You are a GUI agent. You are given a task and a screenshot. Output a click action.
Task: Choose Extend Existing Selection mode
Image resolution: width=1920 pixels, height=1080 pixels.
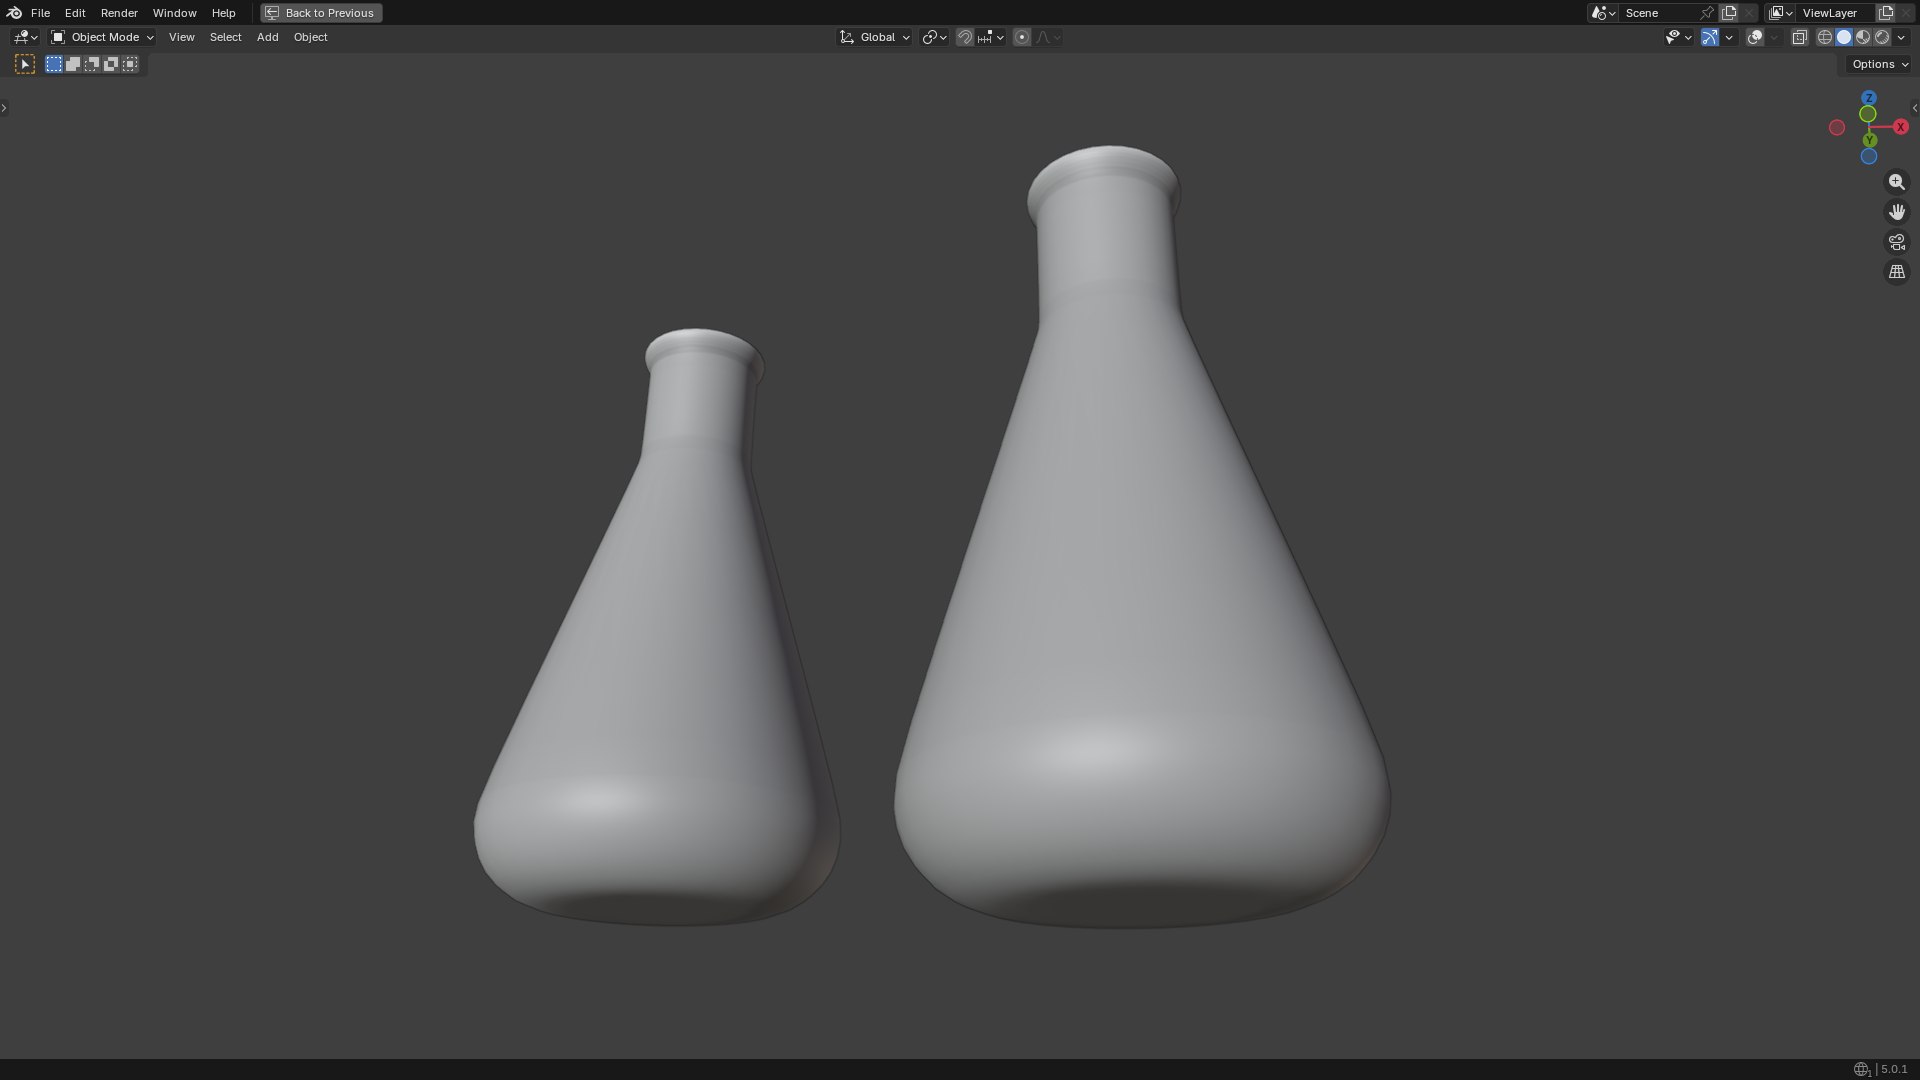[73, 64]
